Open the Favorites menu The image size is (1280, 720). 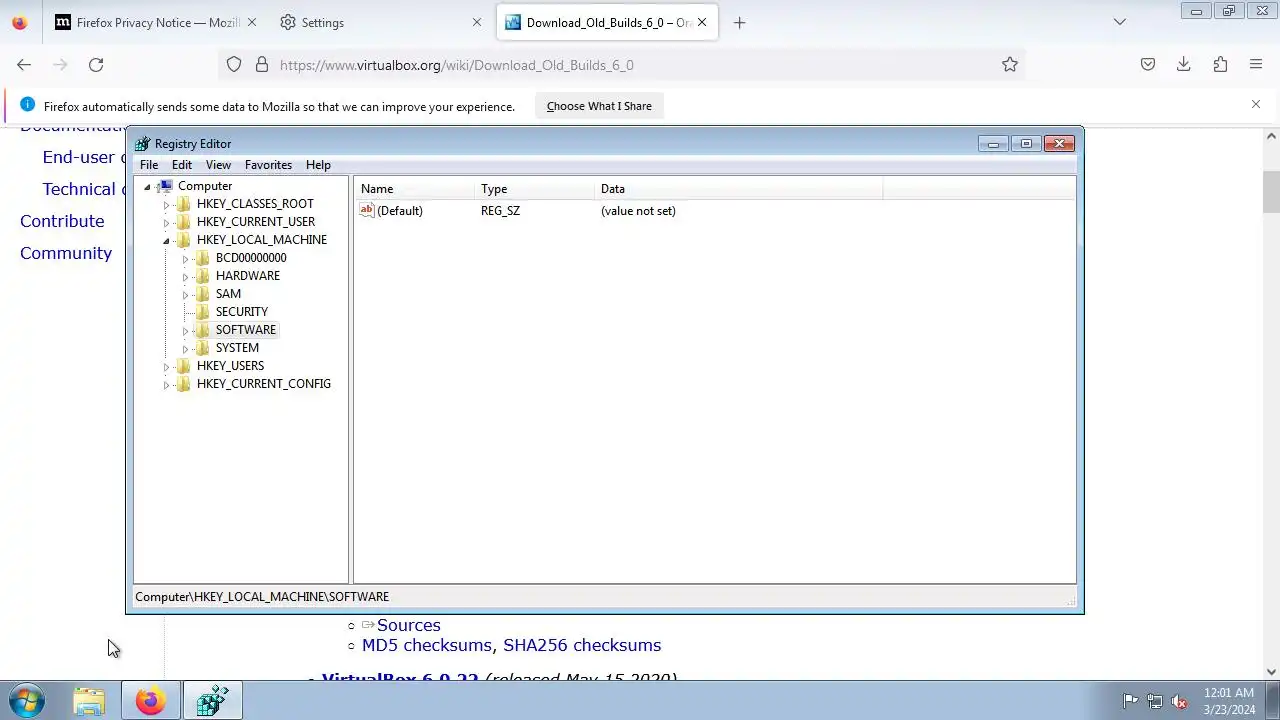(x=268, y=165)
